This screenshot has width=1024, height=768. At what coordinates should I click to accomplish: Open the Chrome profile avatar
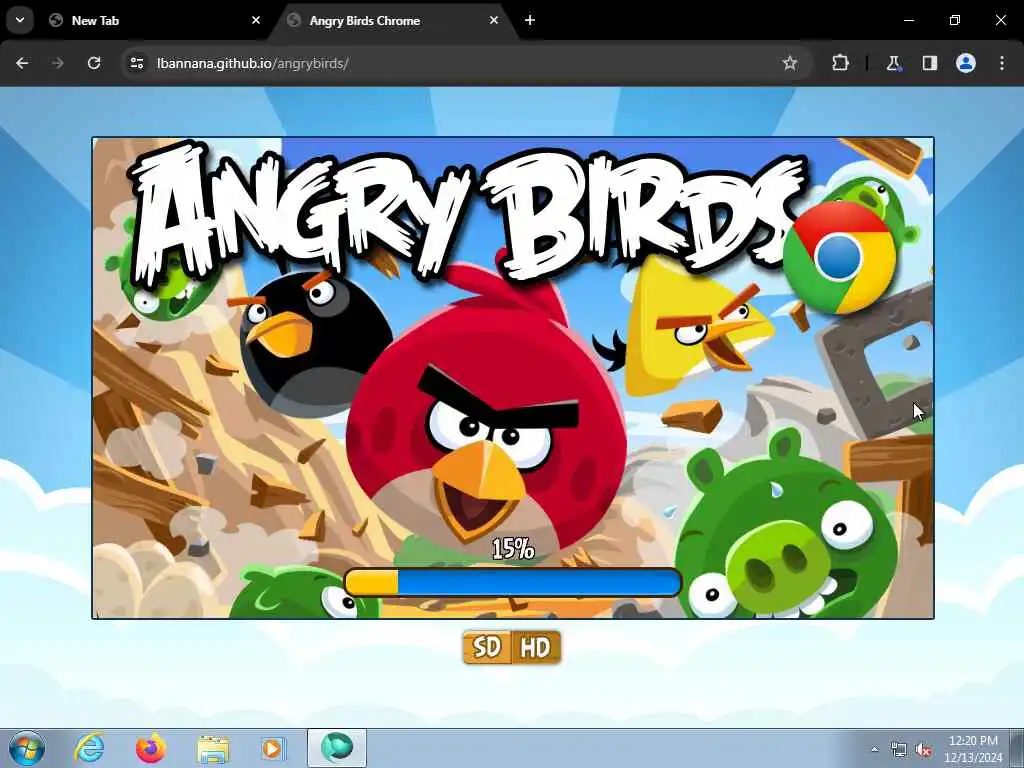click(966, 63)
